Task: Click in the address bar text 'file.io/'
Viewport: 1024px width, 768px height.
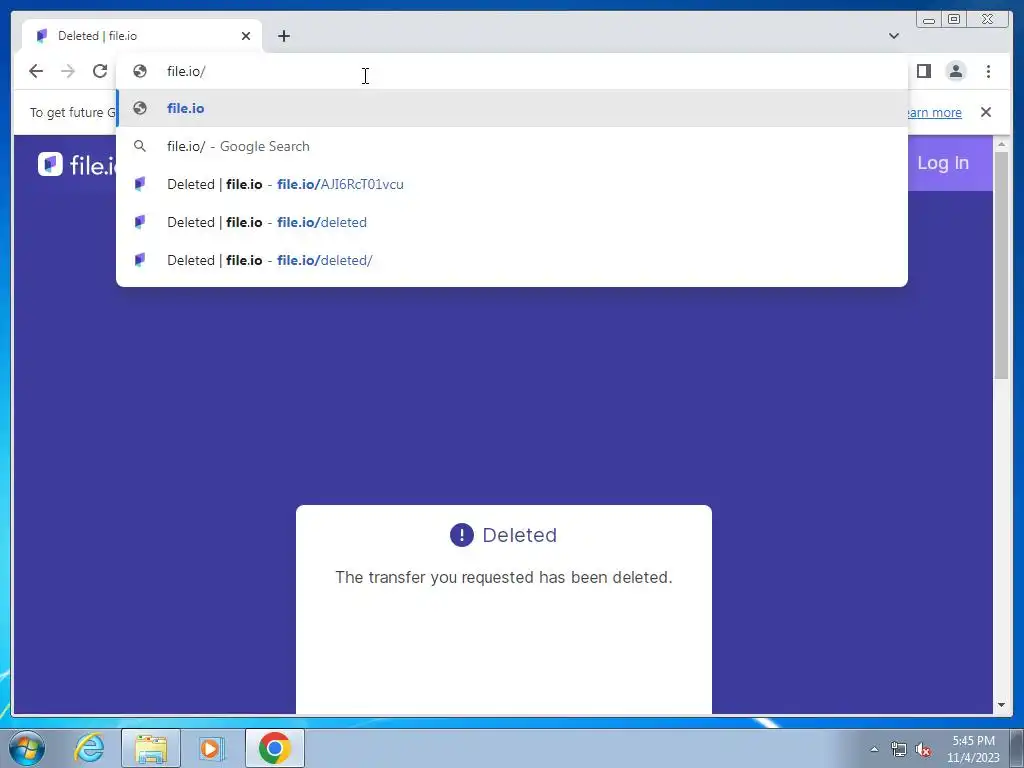Action: (x=186, y=71)
